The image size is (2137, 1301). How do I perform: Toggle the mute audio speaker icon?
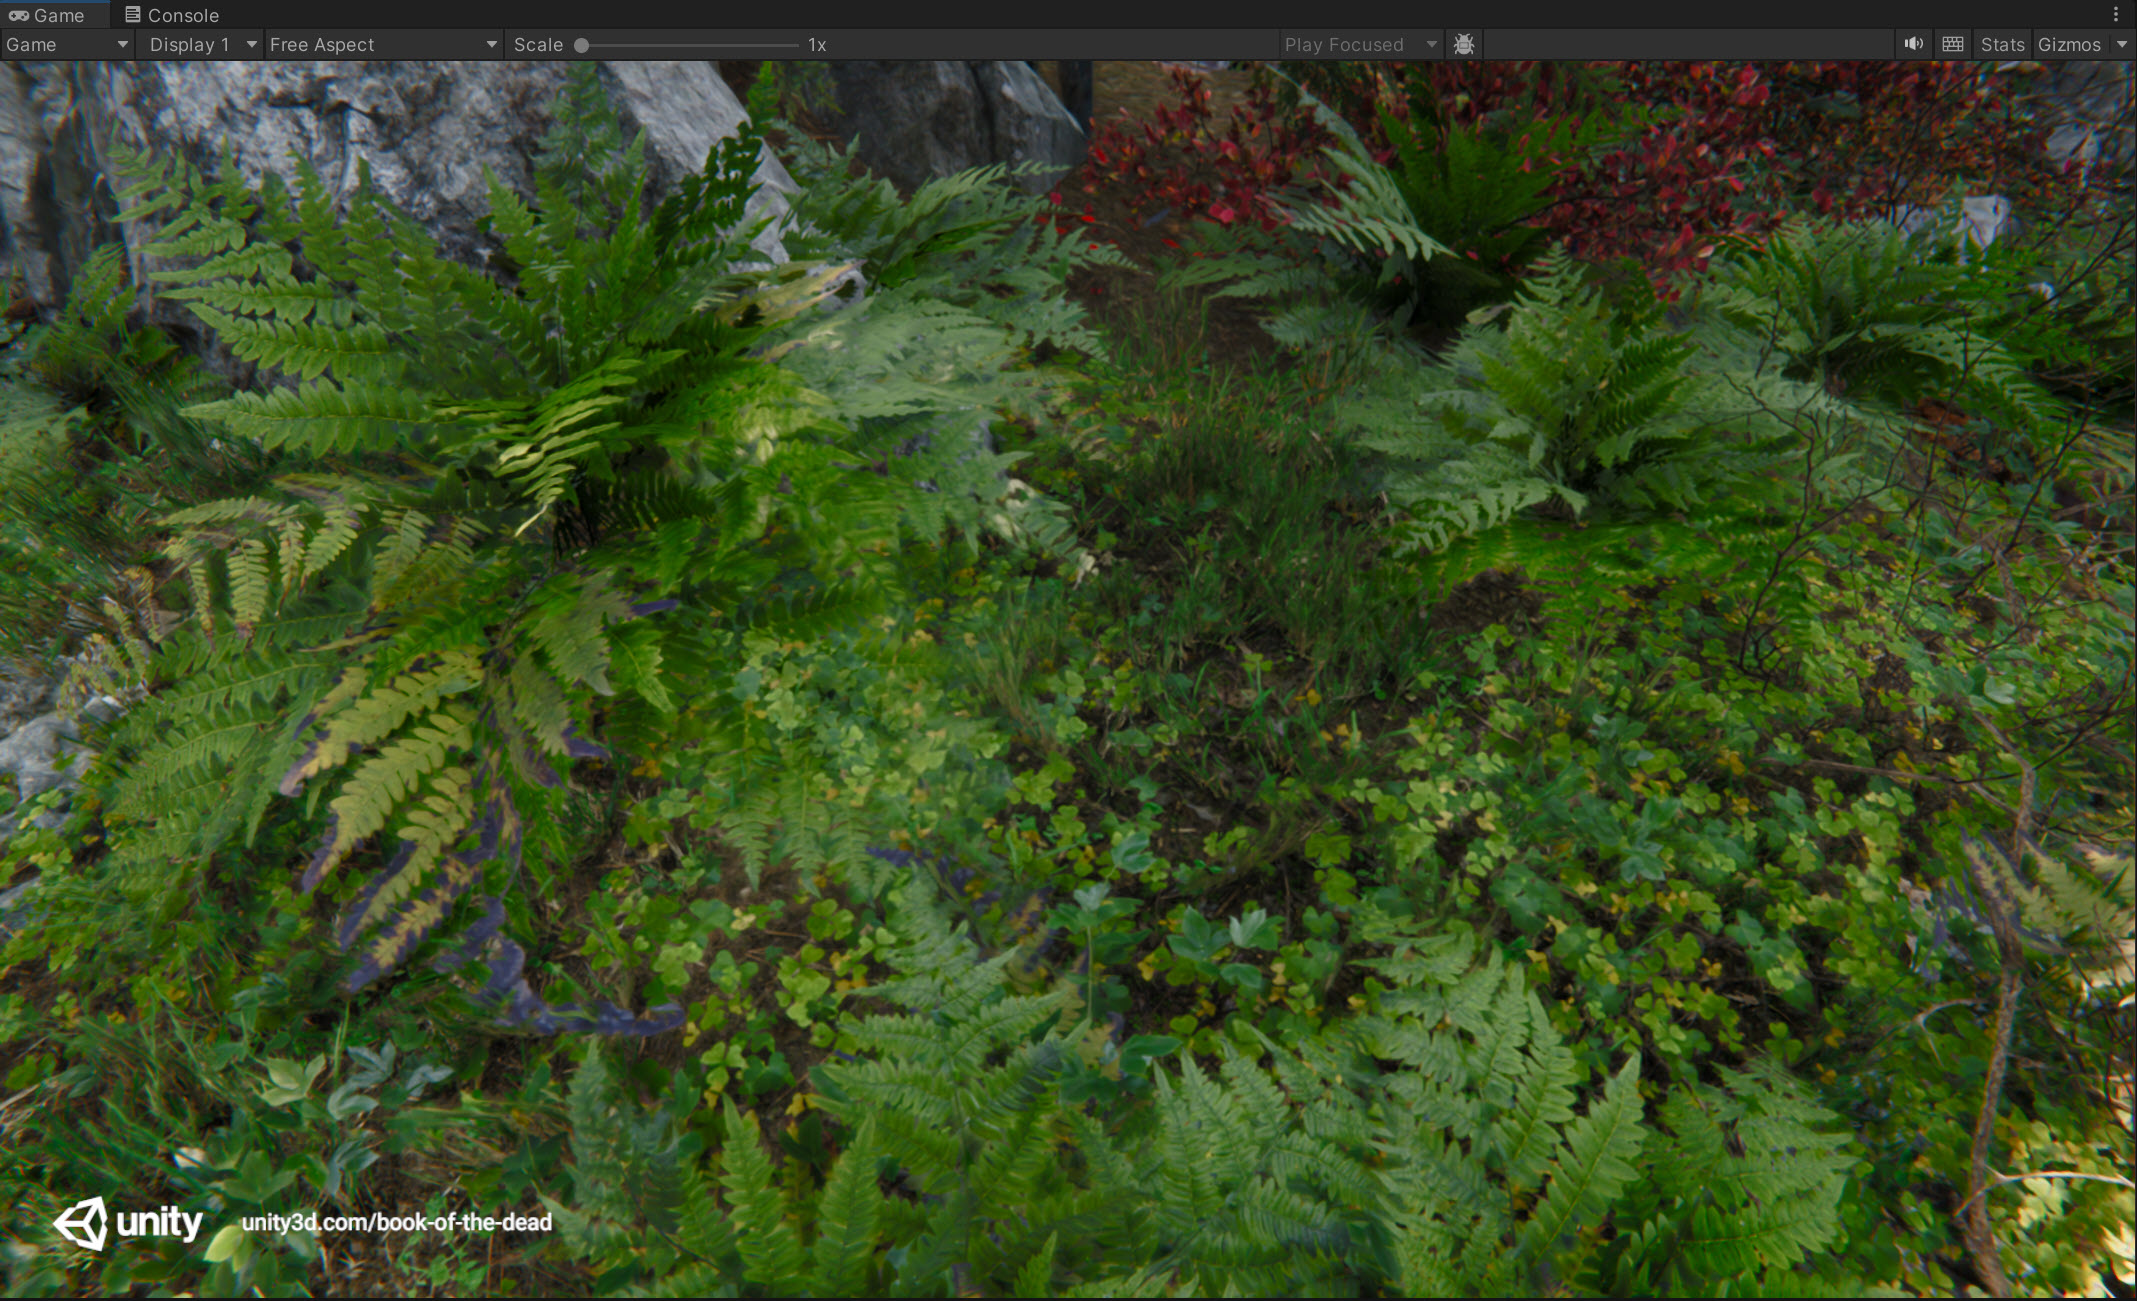[1913, 44]
